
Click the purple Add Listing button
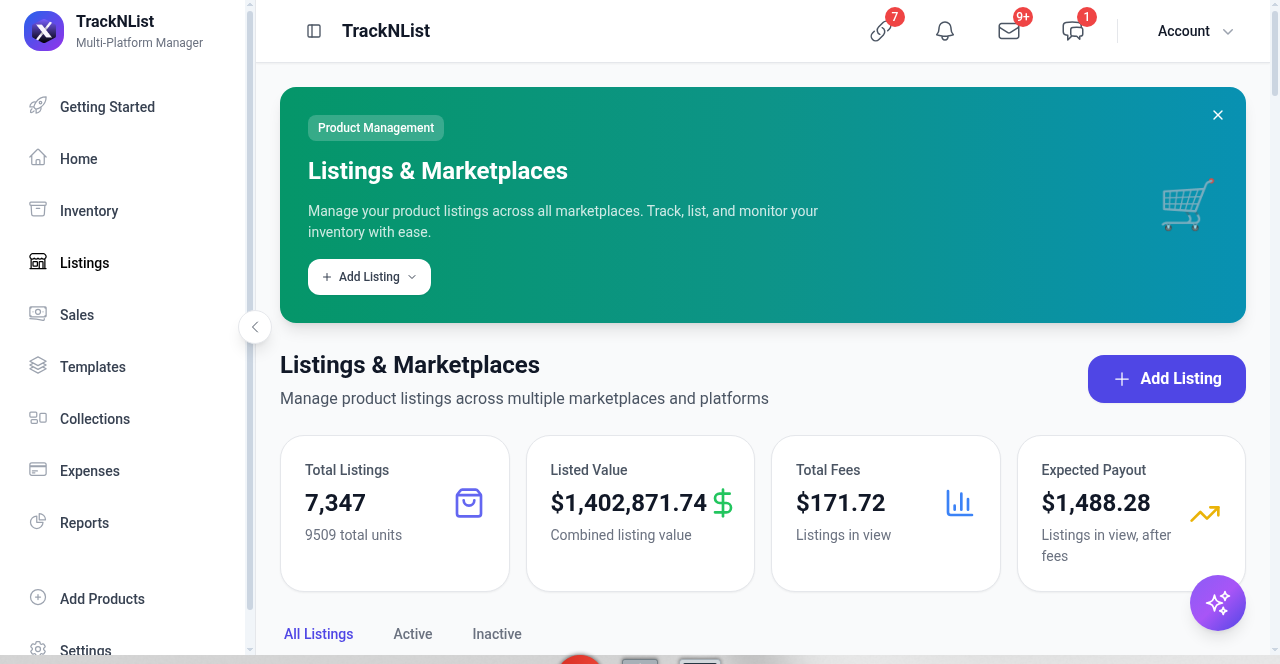1167,379
